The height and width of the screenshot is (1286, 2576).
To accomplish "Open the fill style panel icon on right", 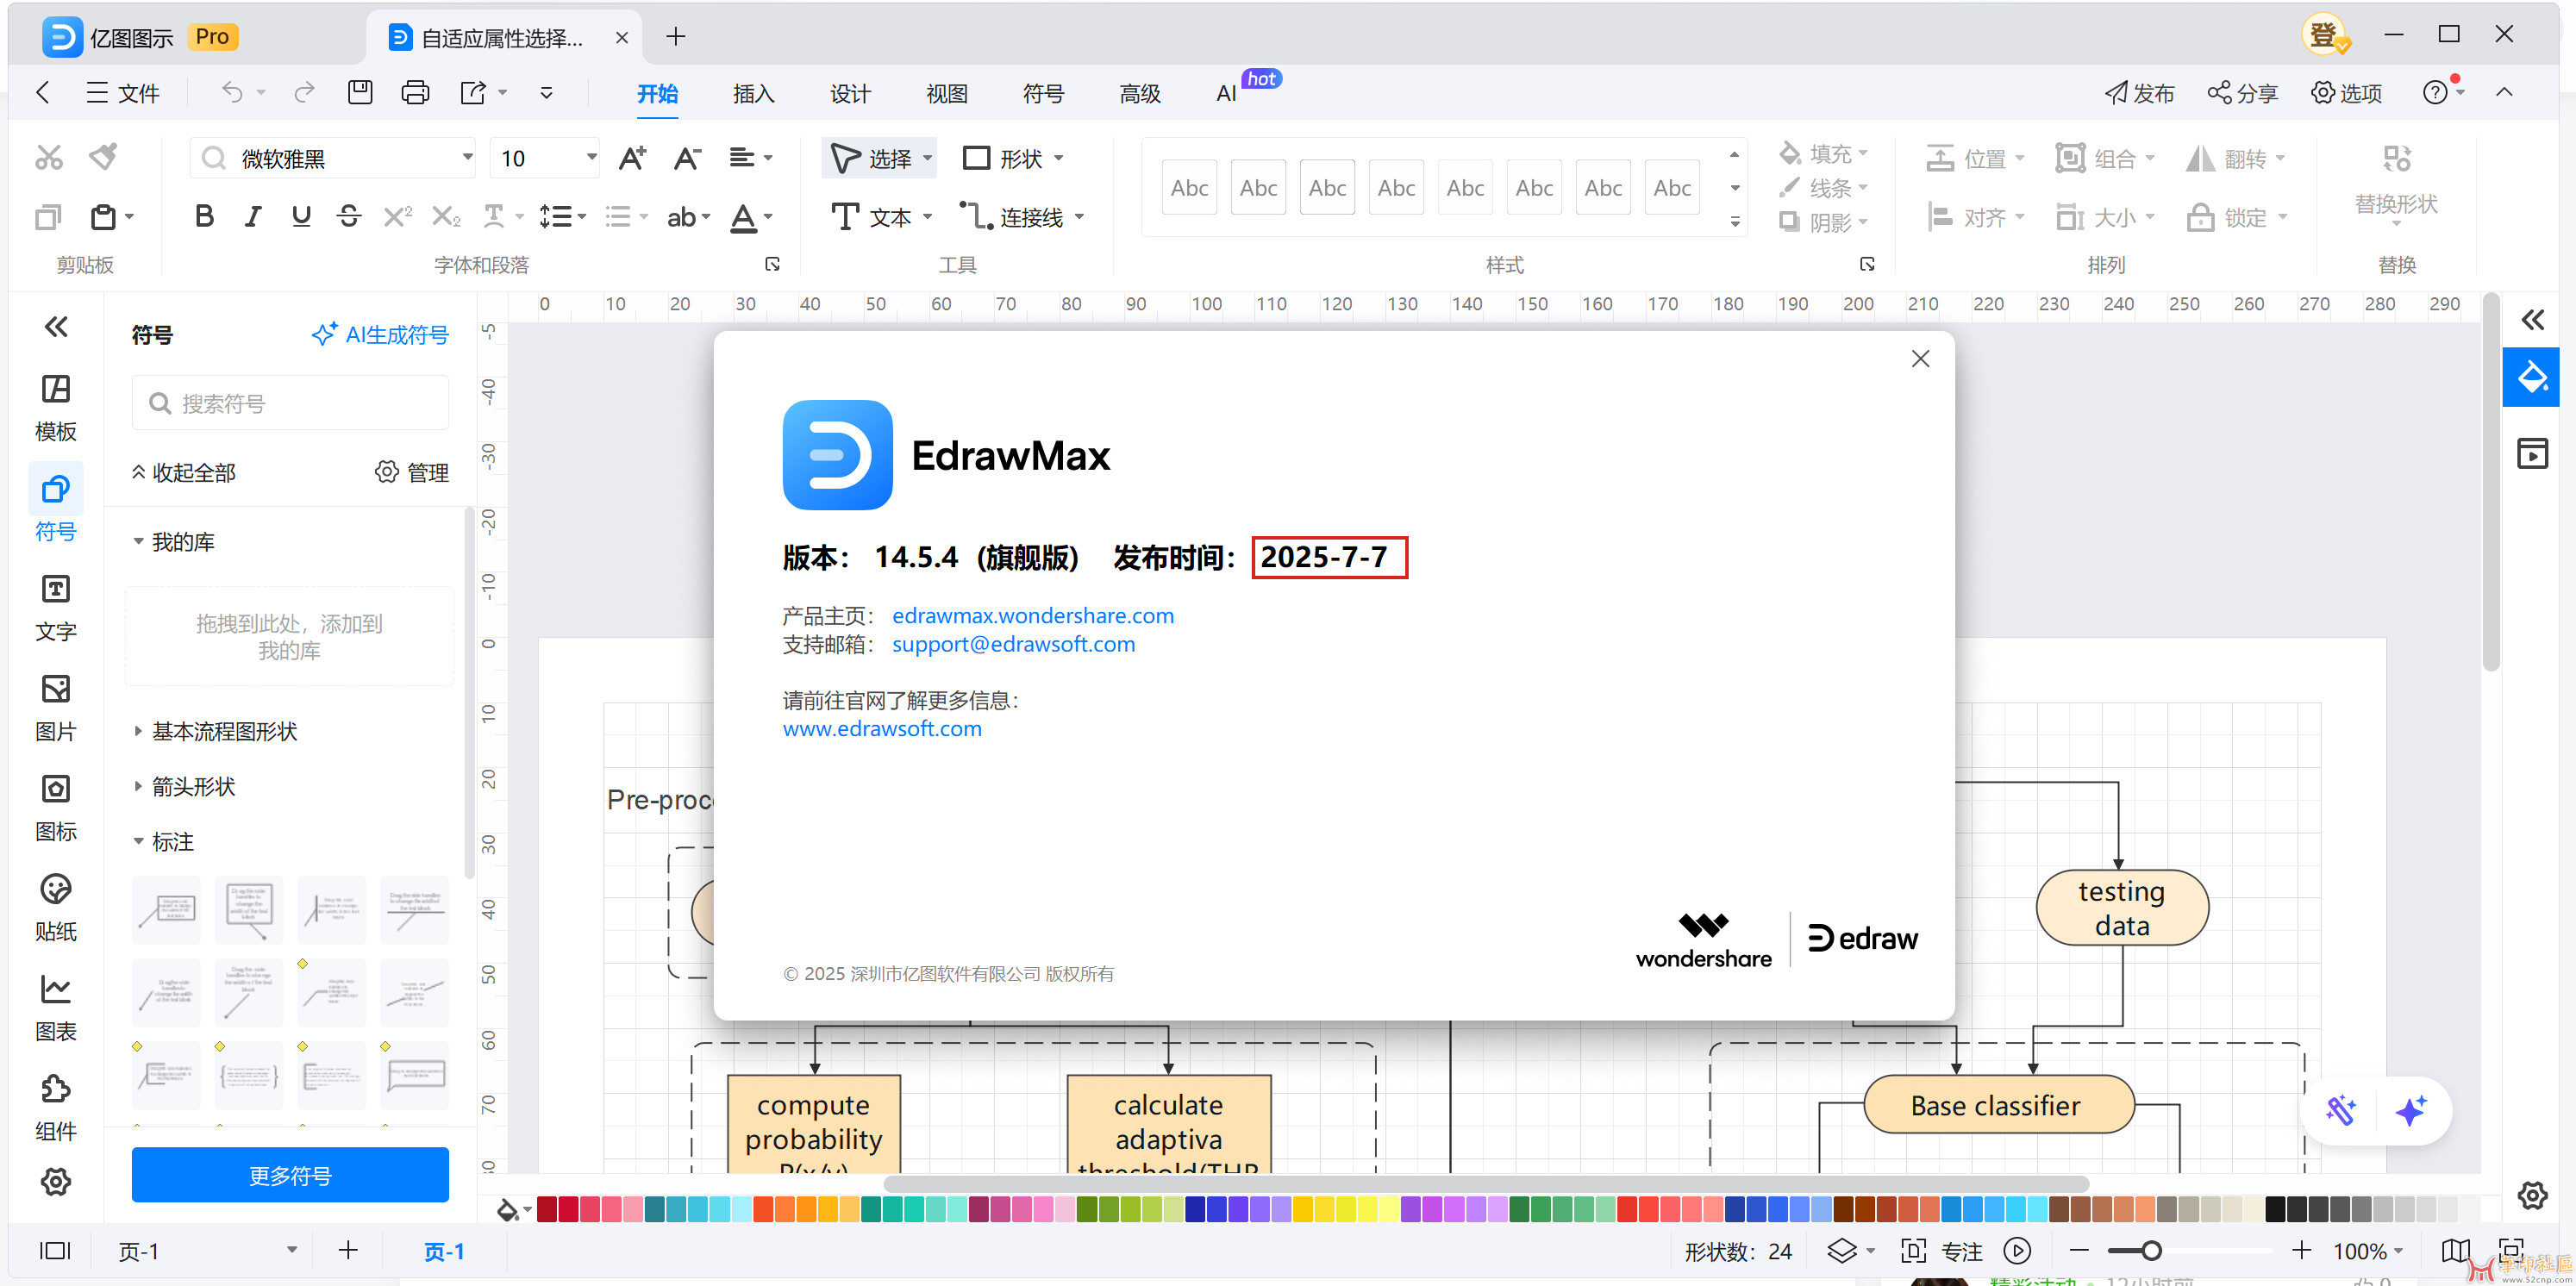I will tap(2531, 377).
